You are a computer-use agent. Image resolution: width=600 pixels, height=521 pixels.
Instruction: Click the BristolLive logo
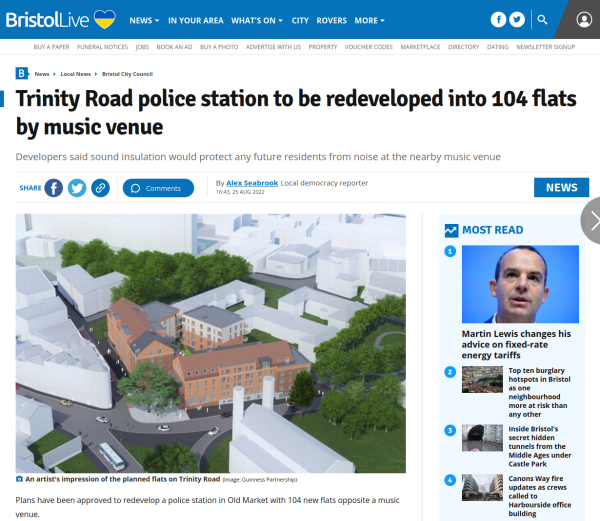click(60, 20)
